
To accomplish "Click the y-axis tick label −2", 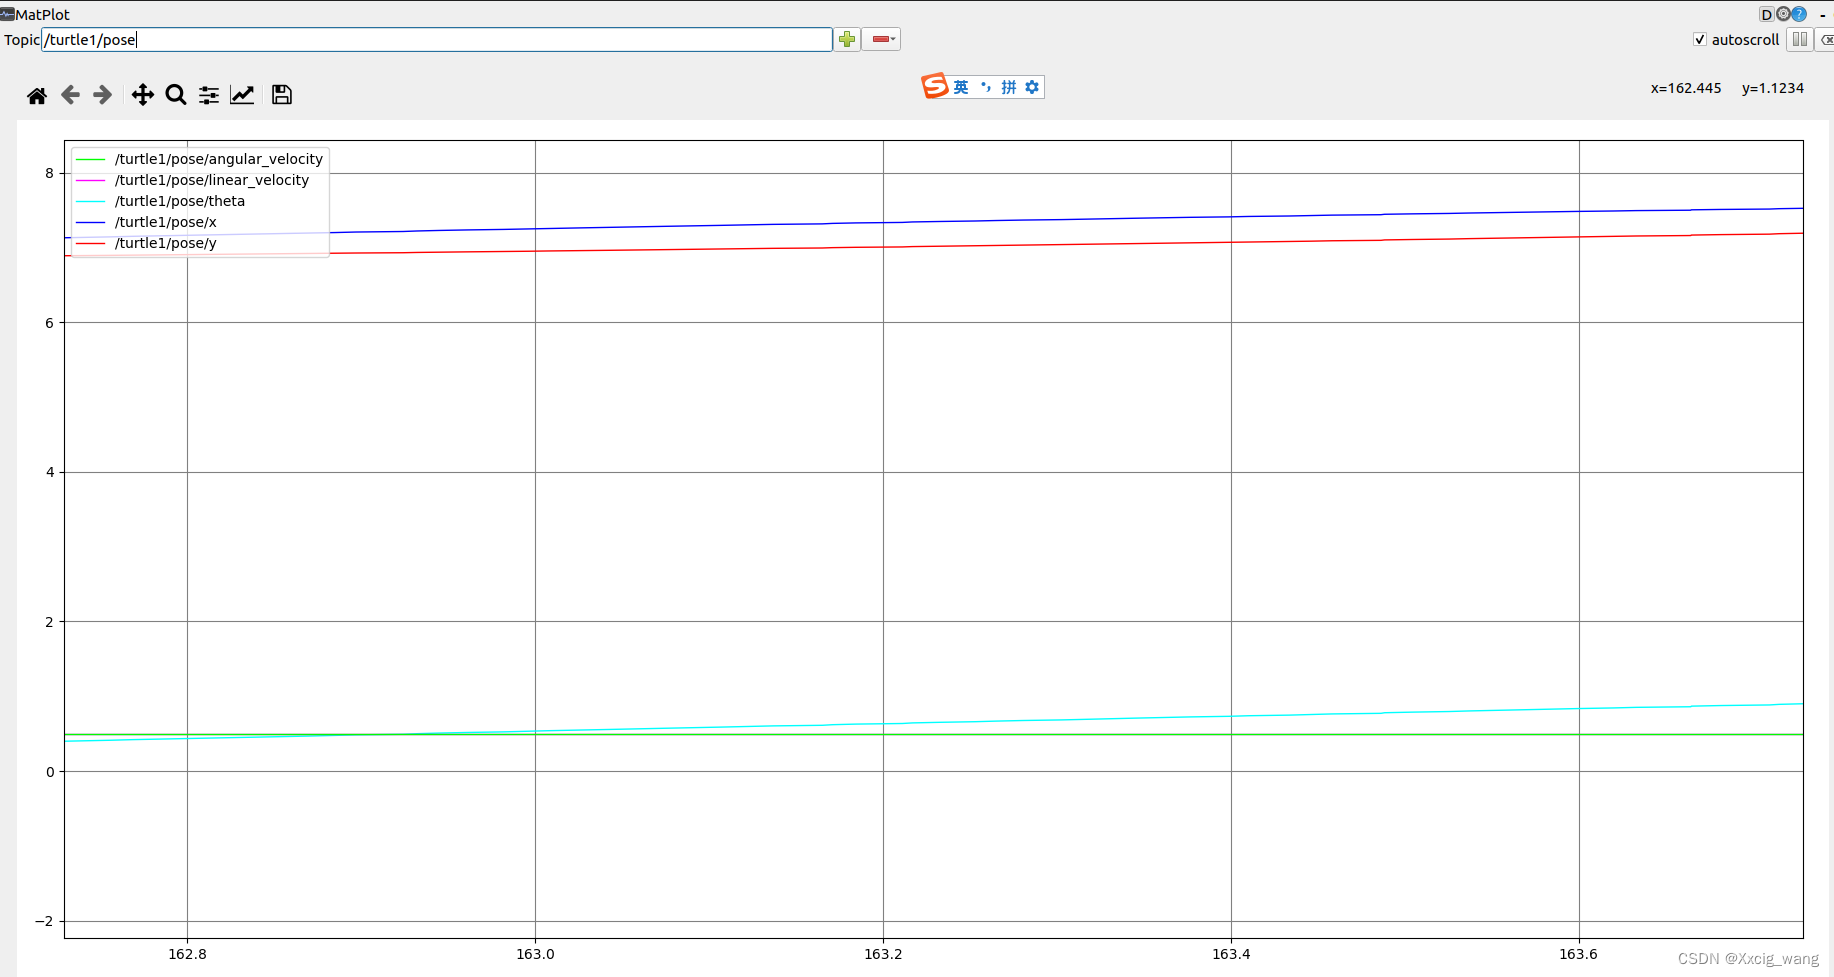I will [x=45, y=921].
